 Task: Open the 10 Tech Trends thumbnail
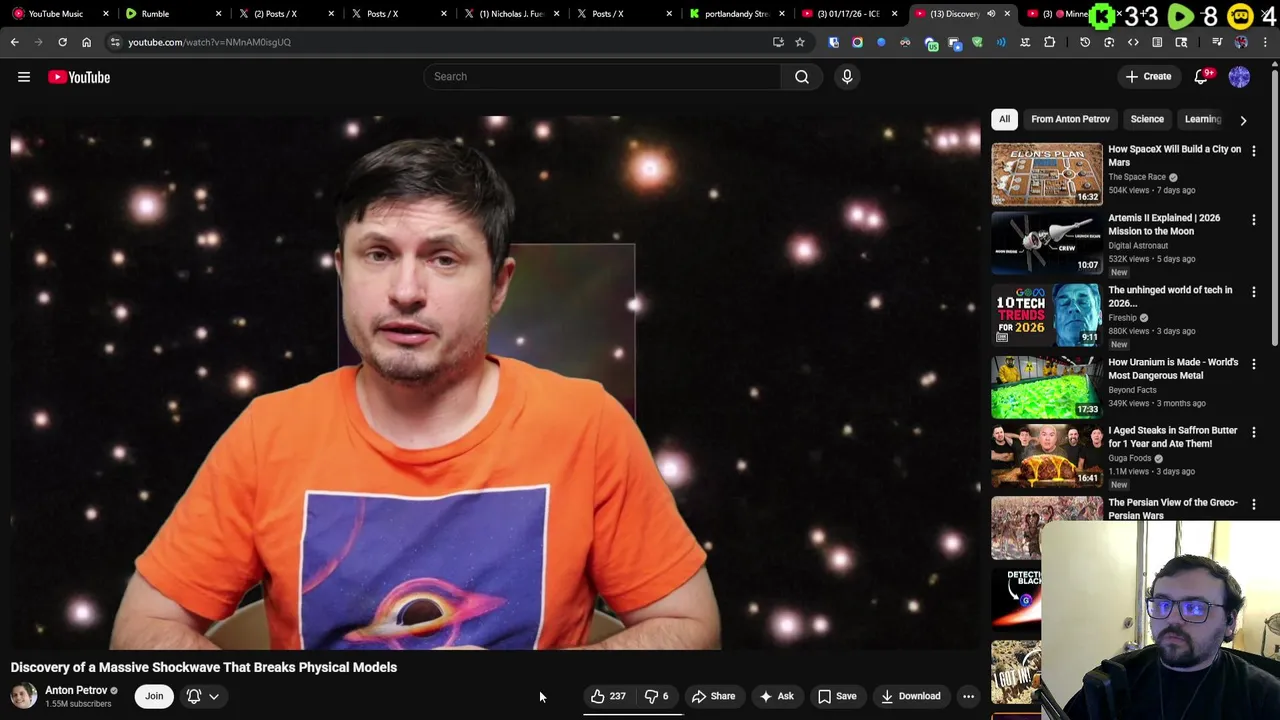(x=1047, y=315)
